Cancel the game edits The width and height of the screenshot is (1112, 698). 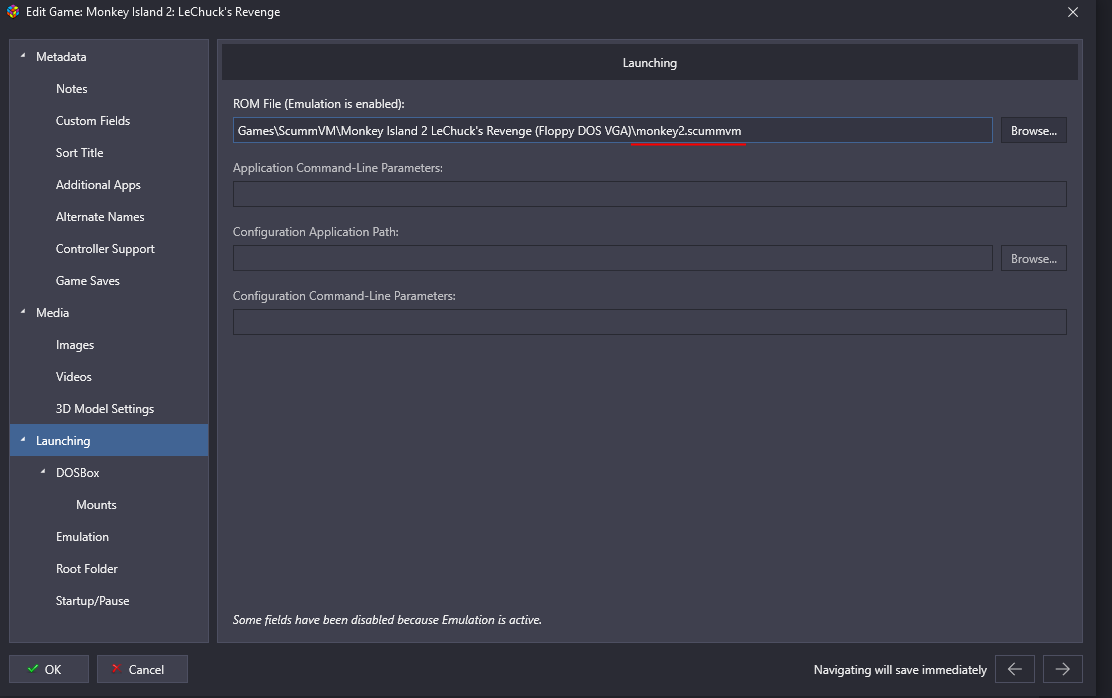(x=142, y=669)
